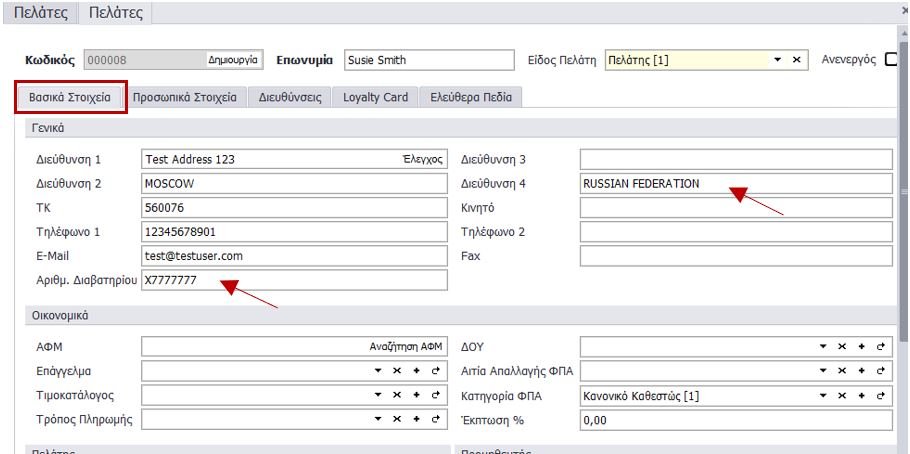The image size is (910, 454).
Task: Click the add (+) icon in ΔΟΥ field
Action: (861, 346)
